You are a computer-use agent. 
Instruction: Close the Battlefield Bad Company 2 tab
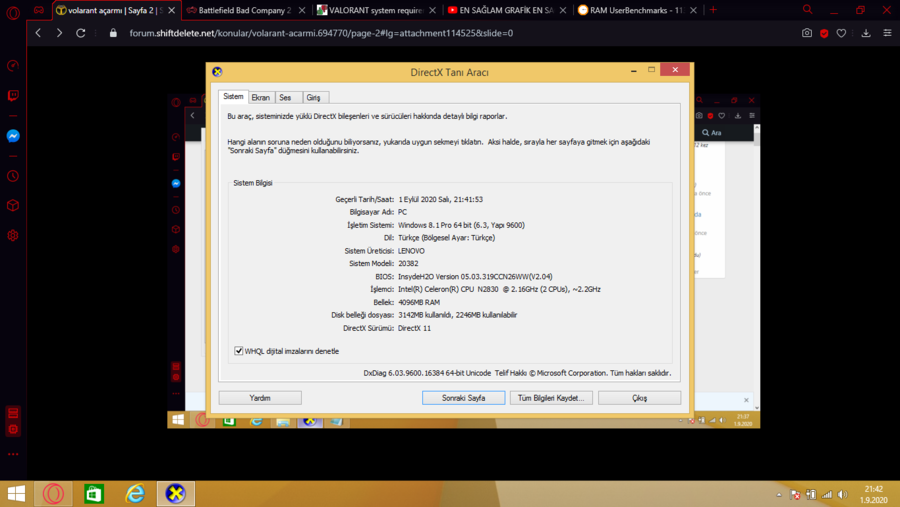[x=302, y=10]
